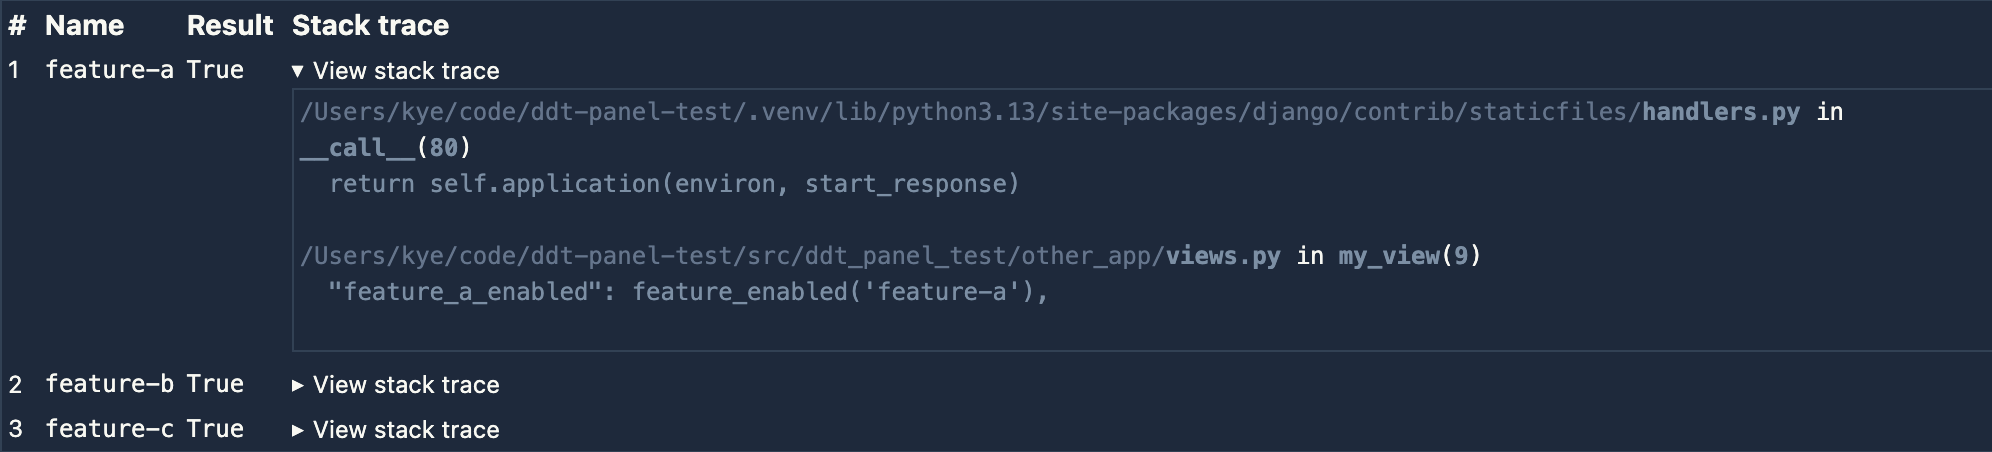Select the feature-c name cell
Viewport: 1992px width, 452px height.
[109, 429]
